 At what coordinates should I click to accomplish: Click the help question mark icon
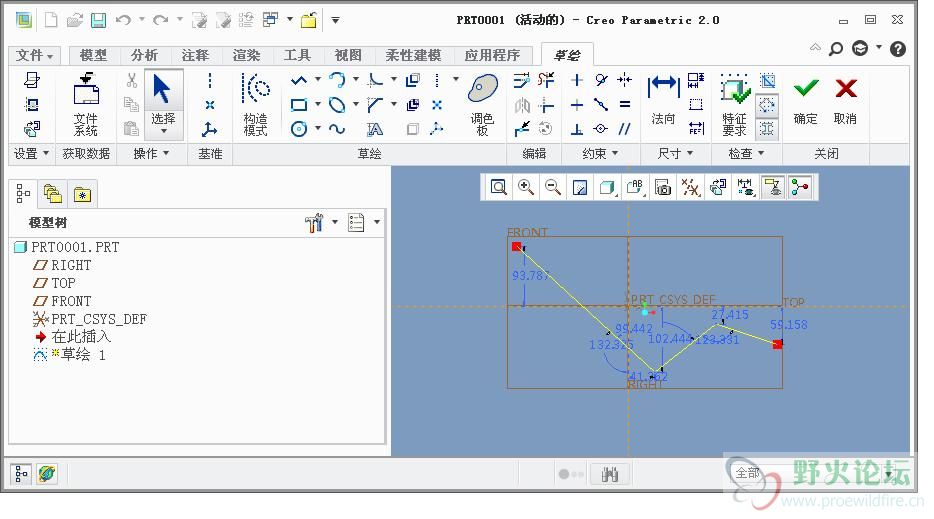898,49
